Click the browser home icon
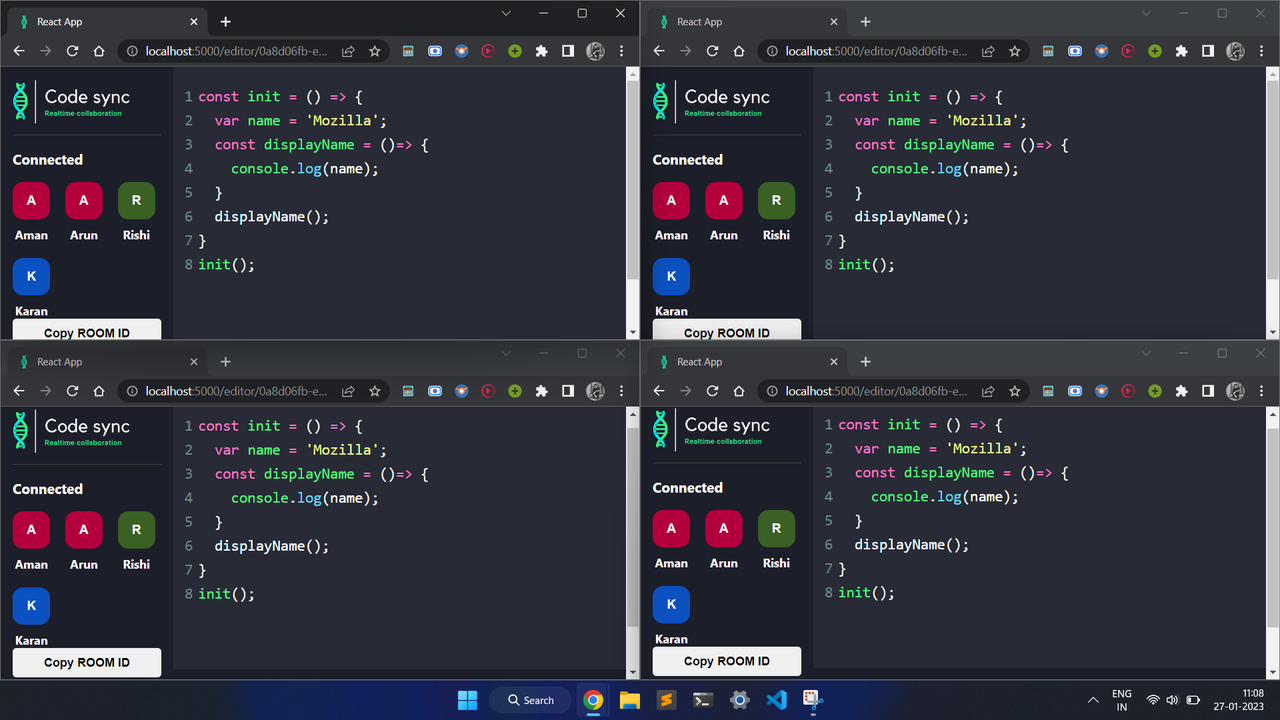Viewport: 1280px width, 720px height. point(98,51)
